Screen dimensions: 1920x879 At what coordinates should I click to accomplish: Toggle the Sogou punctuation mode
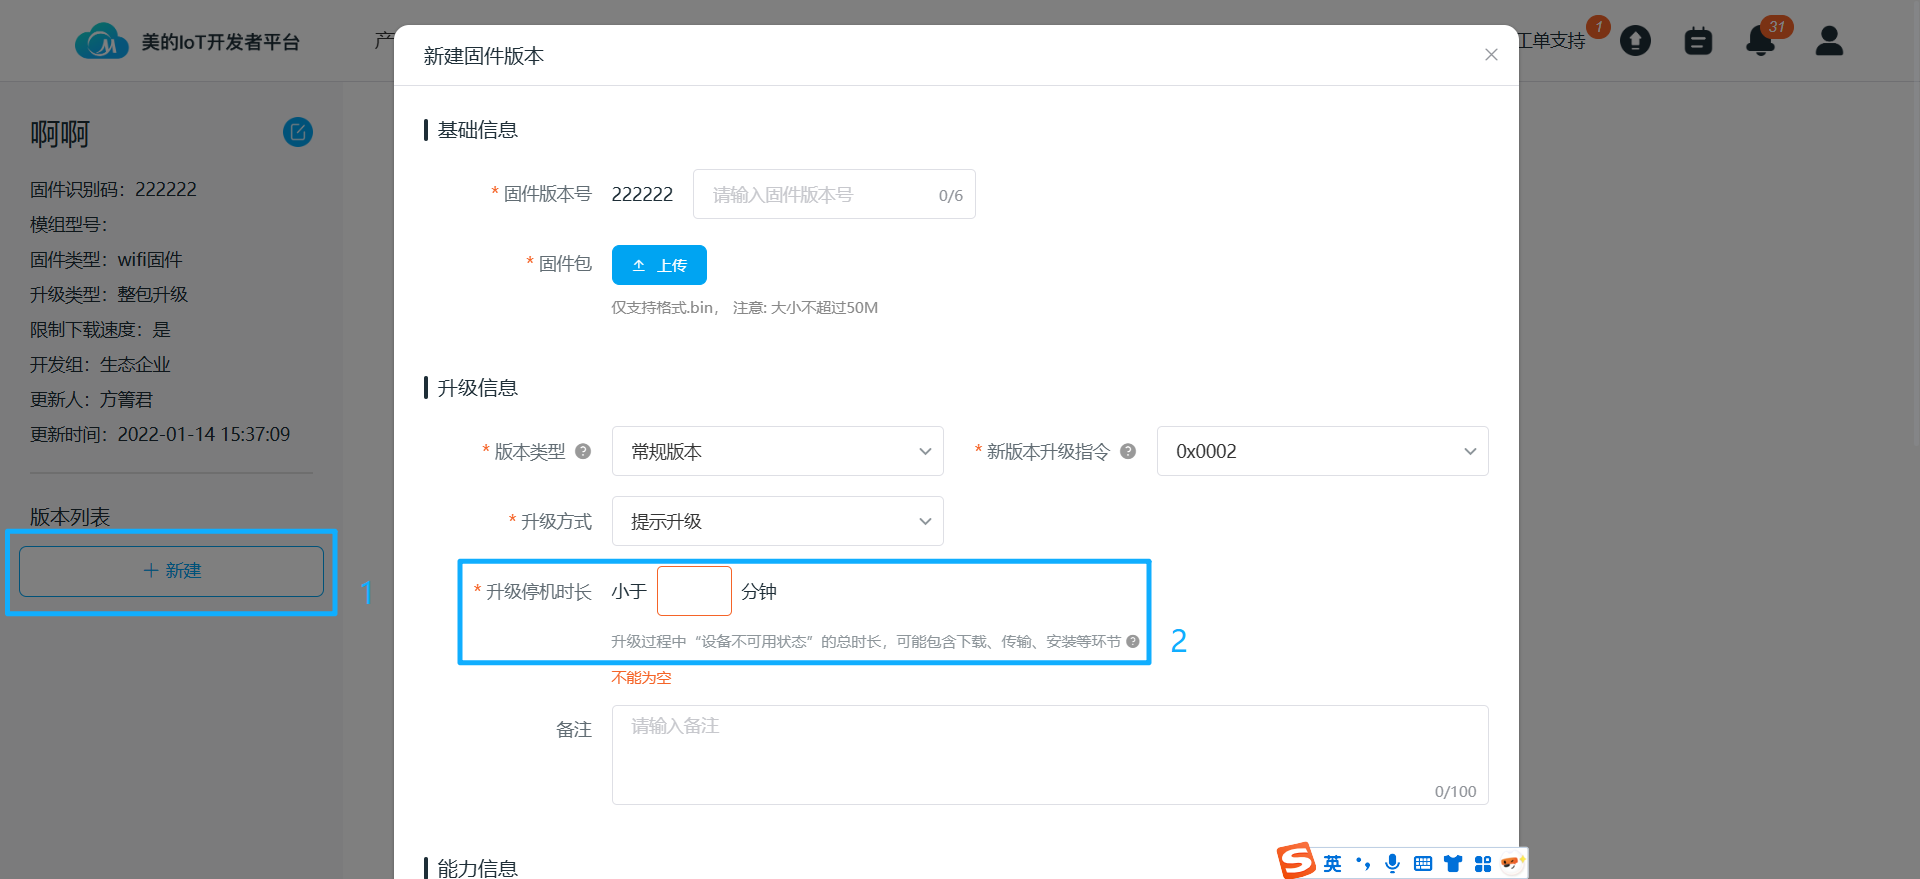(x=1363, y=863)
